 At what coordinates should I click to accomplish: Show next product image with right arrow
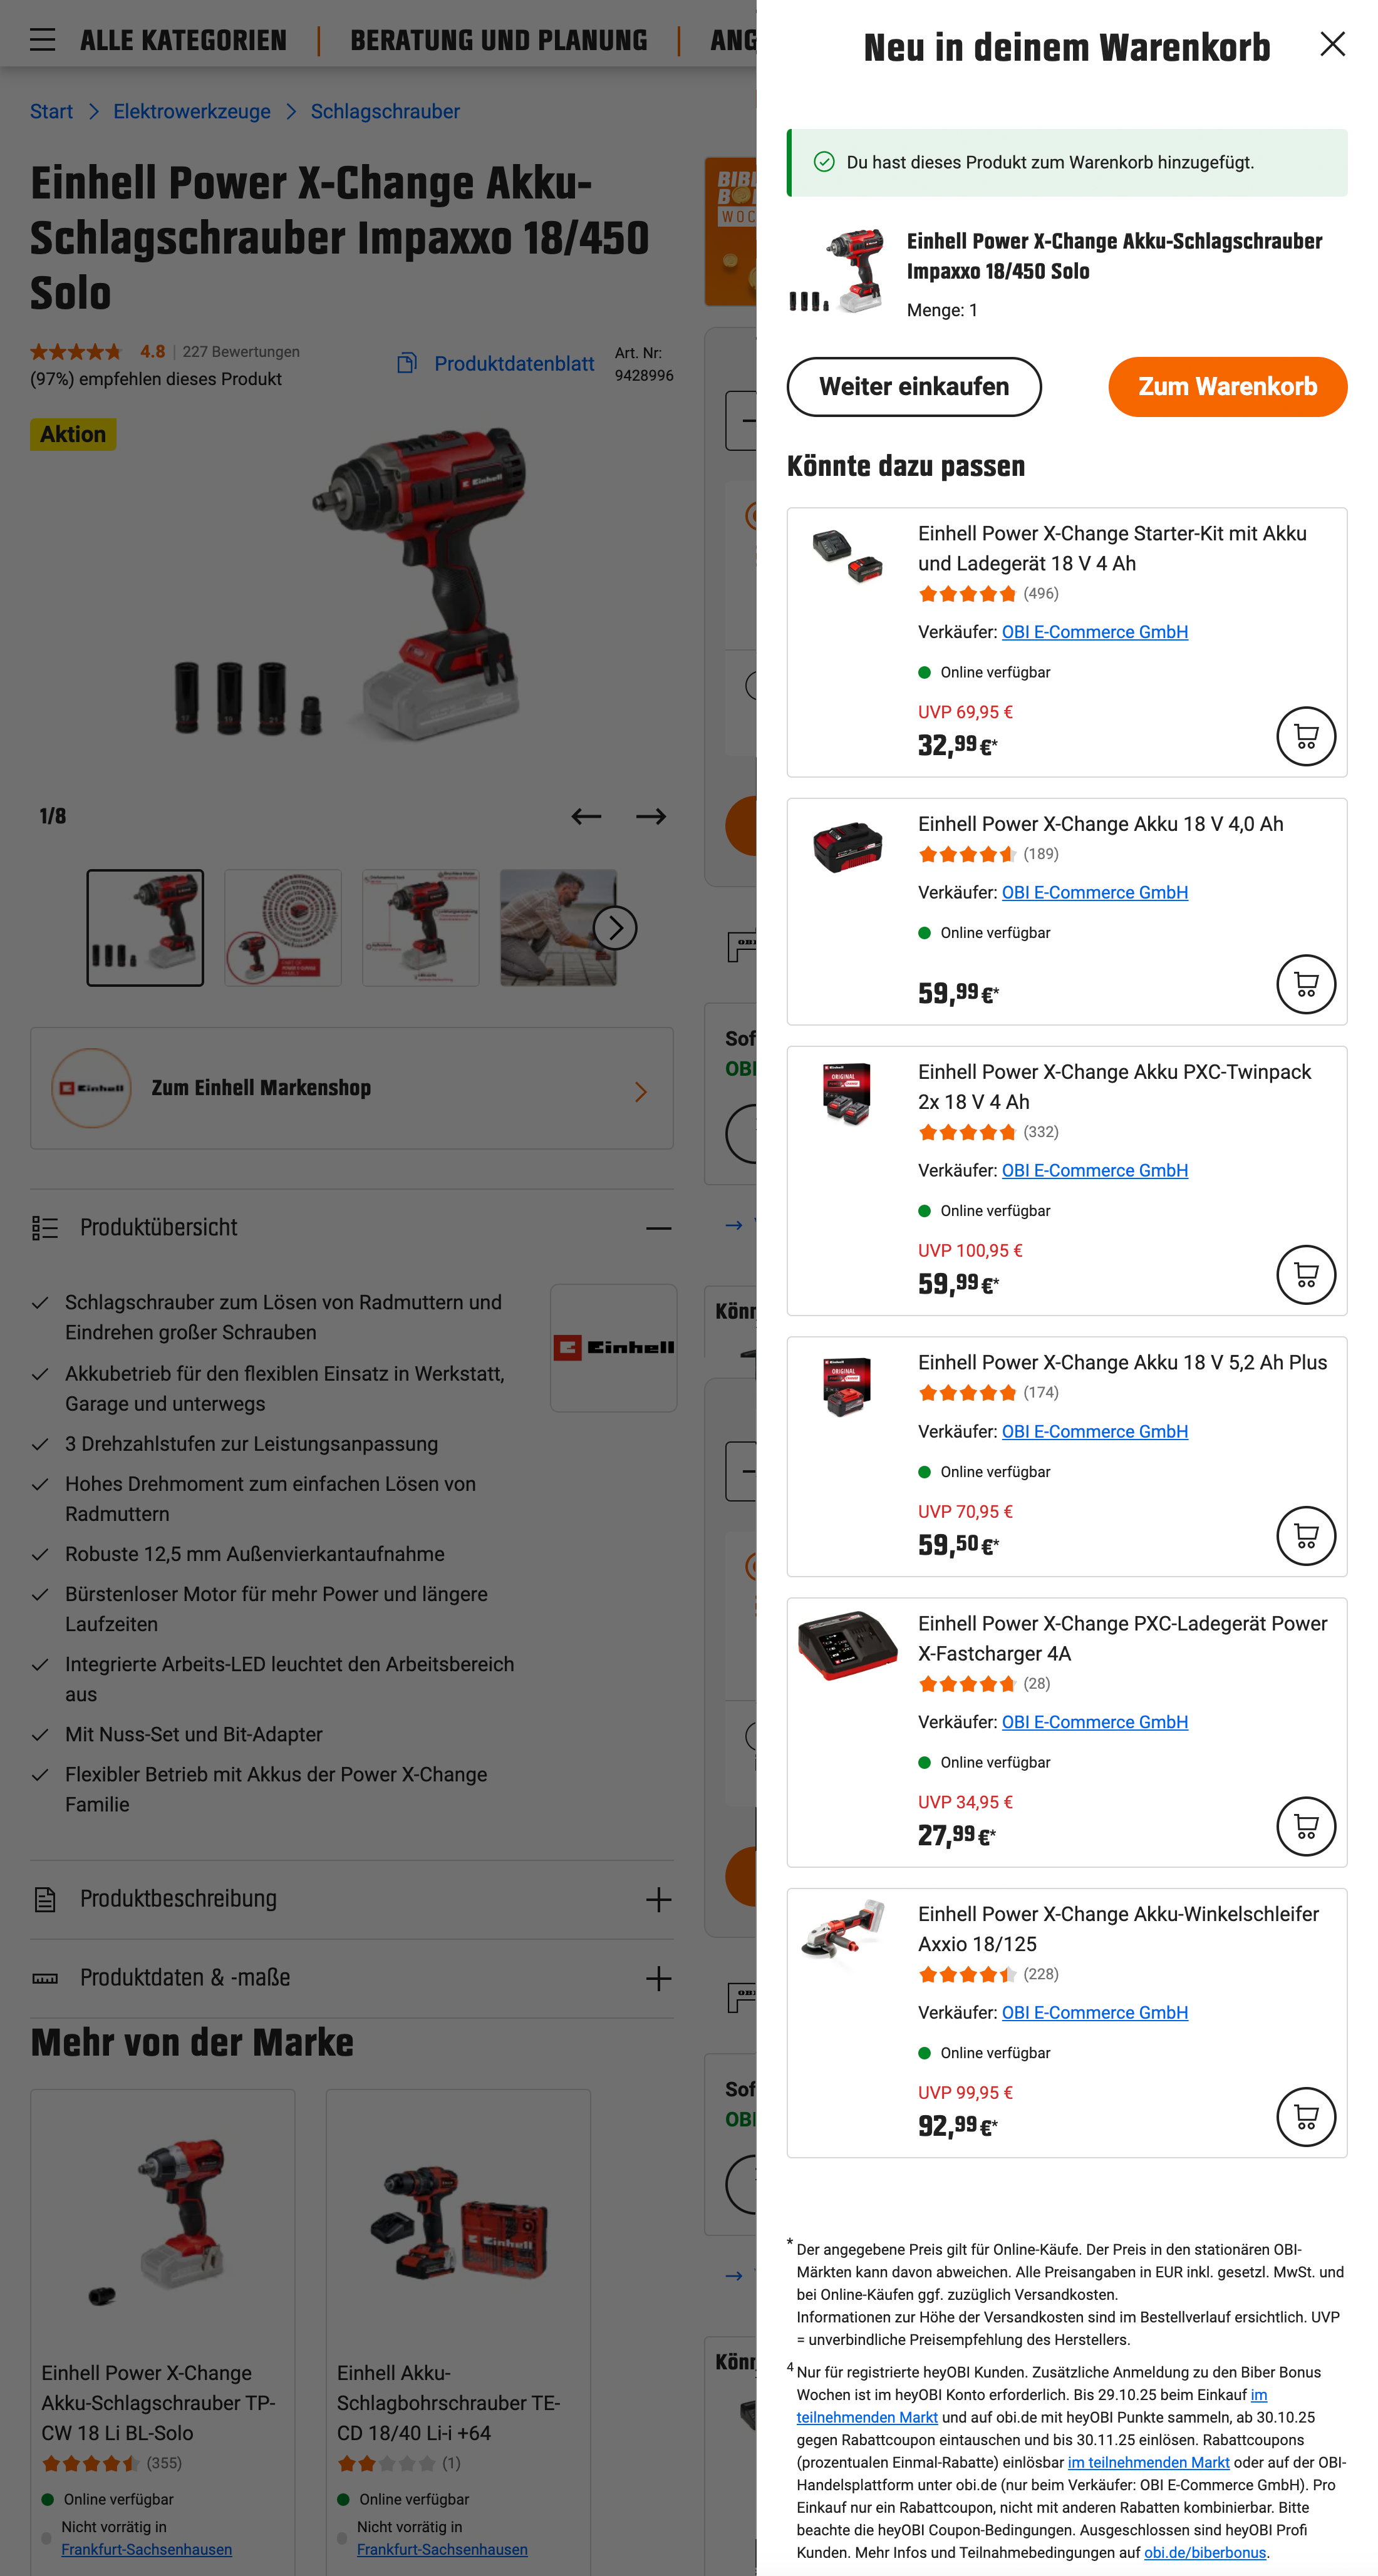pyautogui.click(x=651, y=816)
